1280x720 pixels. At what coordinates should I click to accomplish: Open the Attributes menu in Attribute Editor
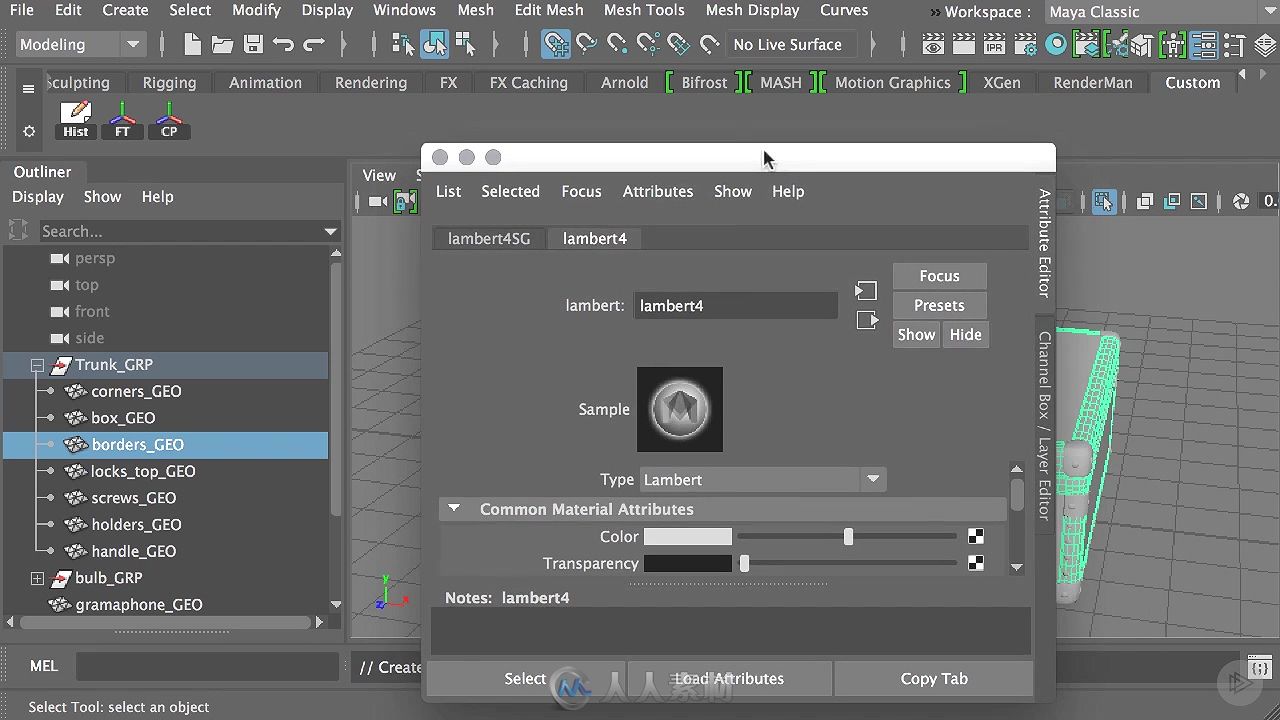[x=658, y=191]
